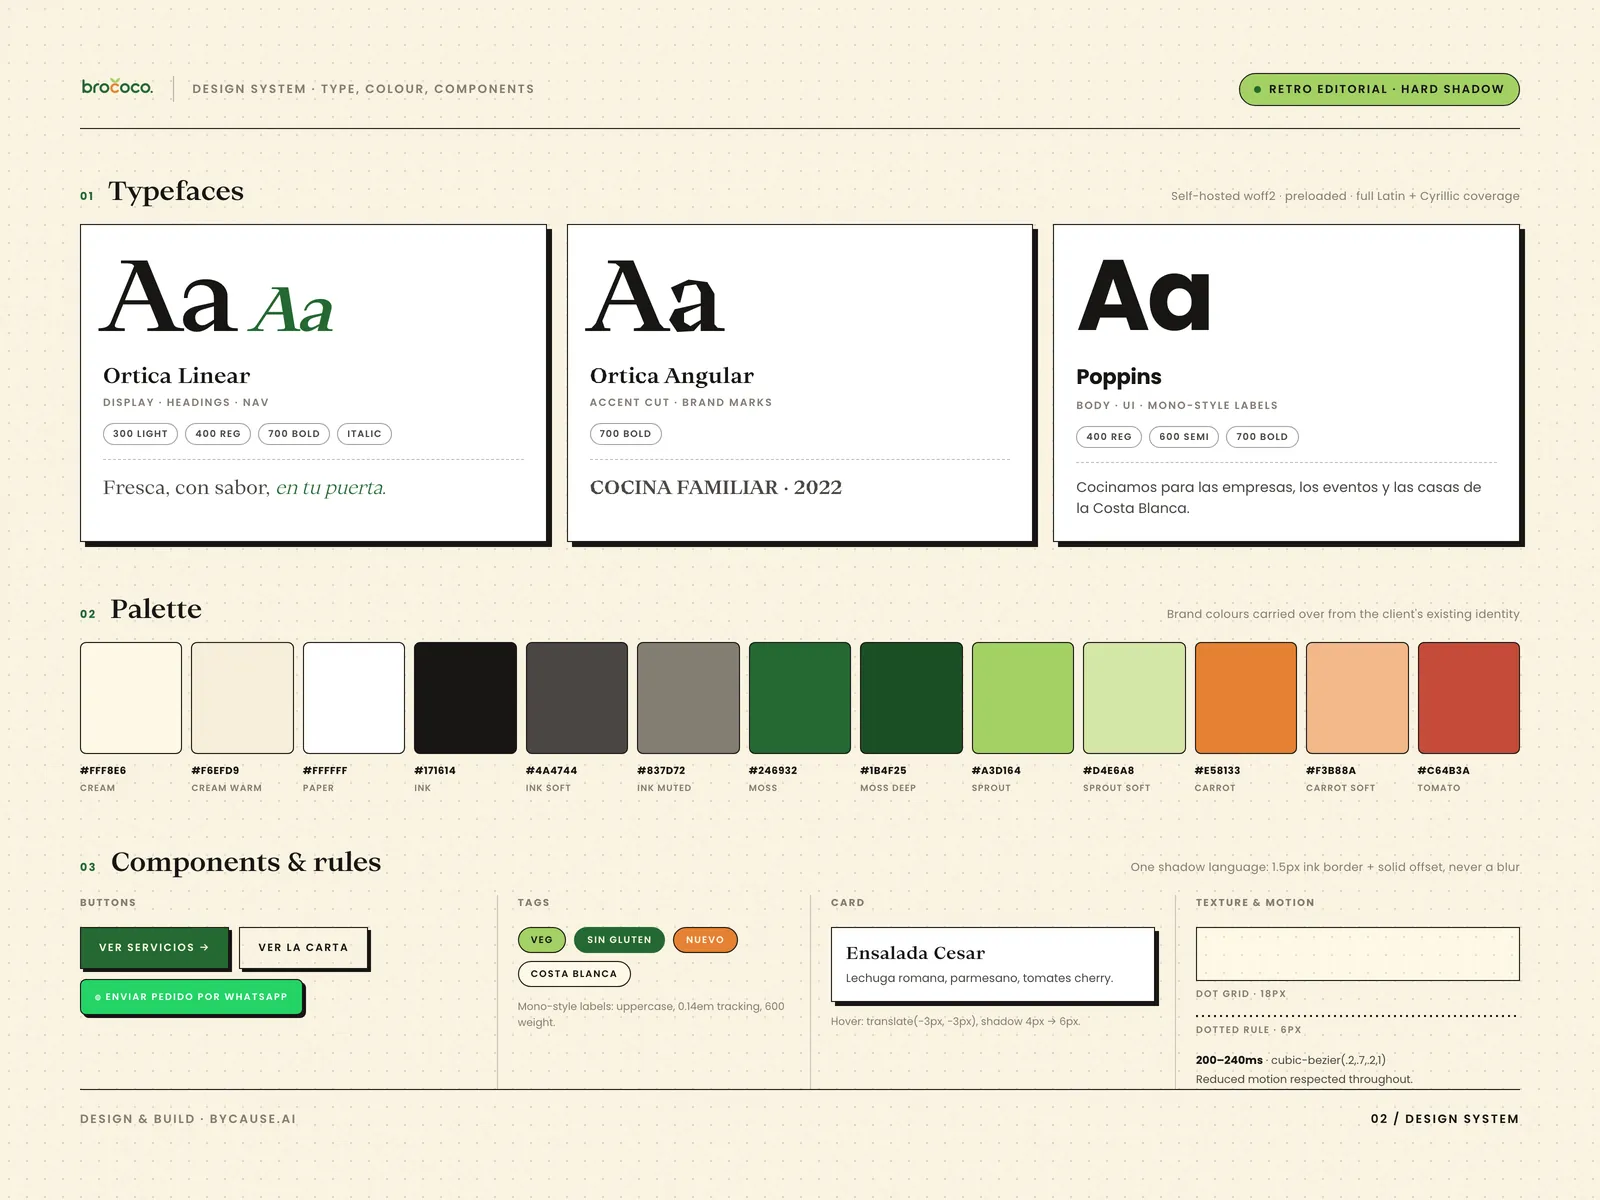This screenshot has height=1200, width=1600.
Task: Click the green italic Aa specimen
Action: (x=291, y=310)
